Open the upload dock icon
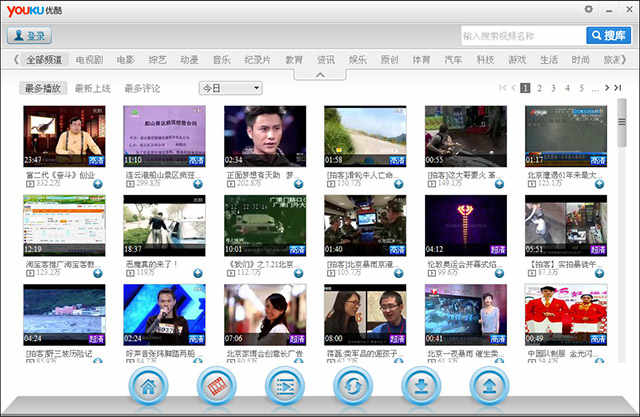 point(489,386)
